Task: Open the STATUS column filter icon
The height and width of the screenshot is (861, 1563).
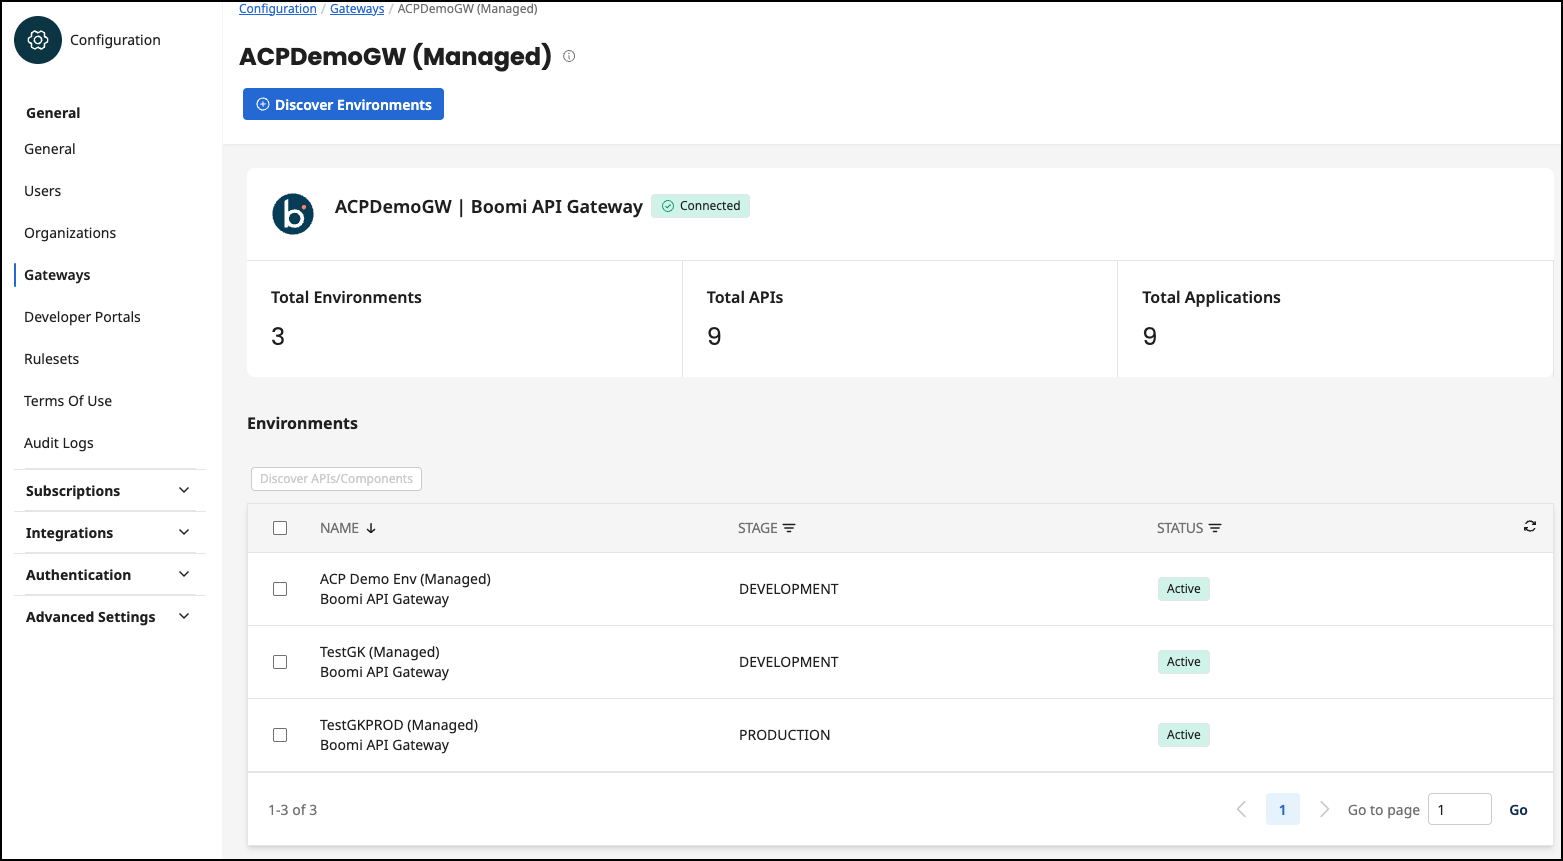Action: point(1215,528)
